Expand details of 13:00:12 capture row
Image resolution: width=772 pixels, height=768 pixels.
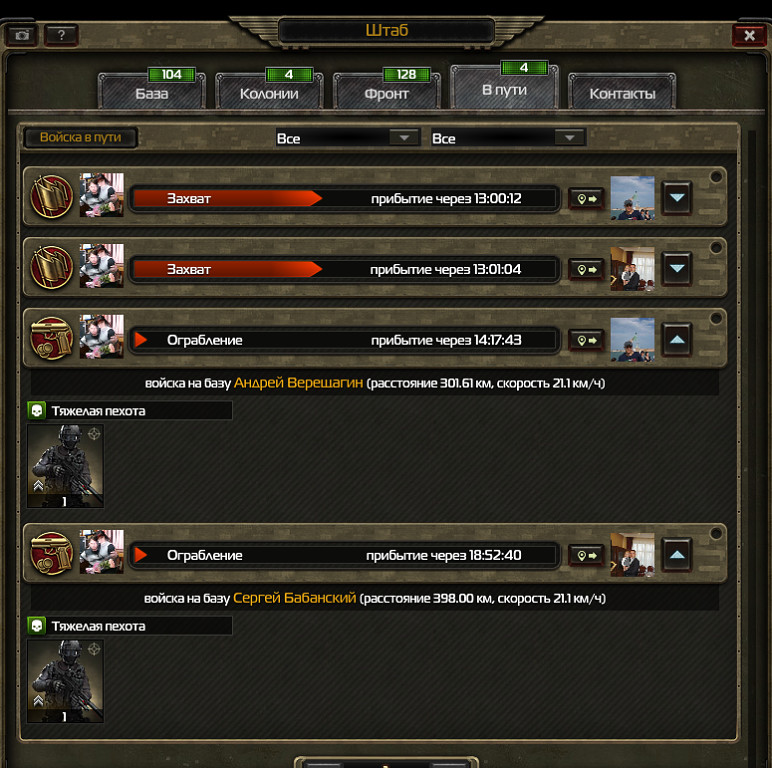pos(677,198)
